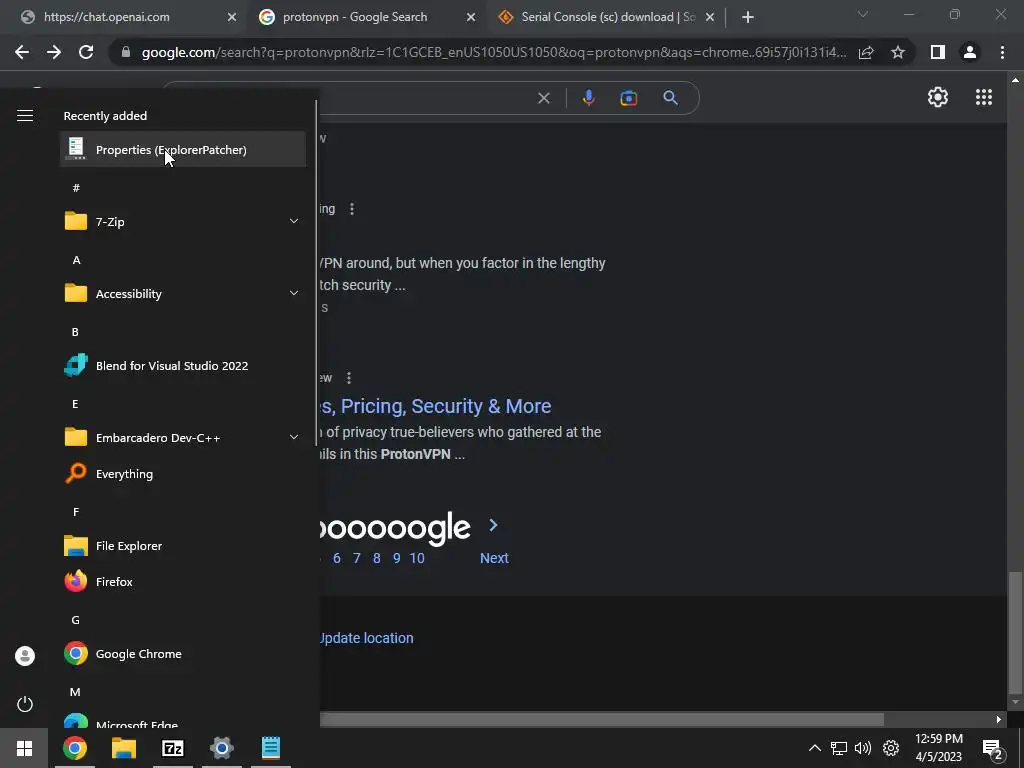Toggle the Start menu hamburger button
The width and height of the screenshot is (1024, 768).
coord(25,116)
